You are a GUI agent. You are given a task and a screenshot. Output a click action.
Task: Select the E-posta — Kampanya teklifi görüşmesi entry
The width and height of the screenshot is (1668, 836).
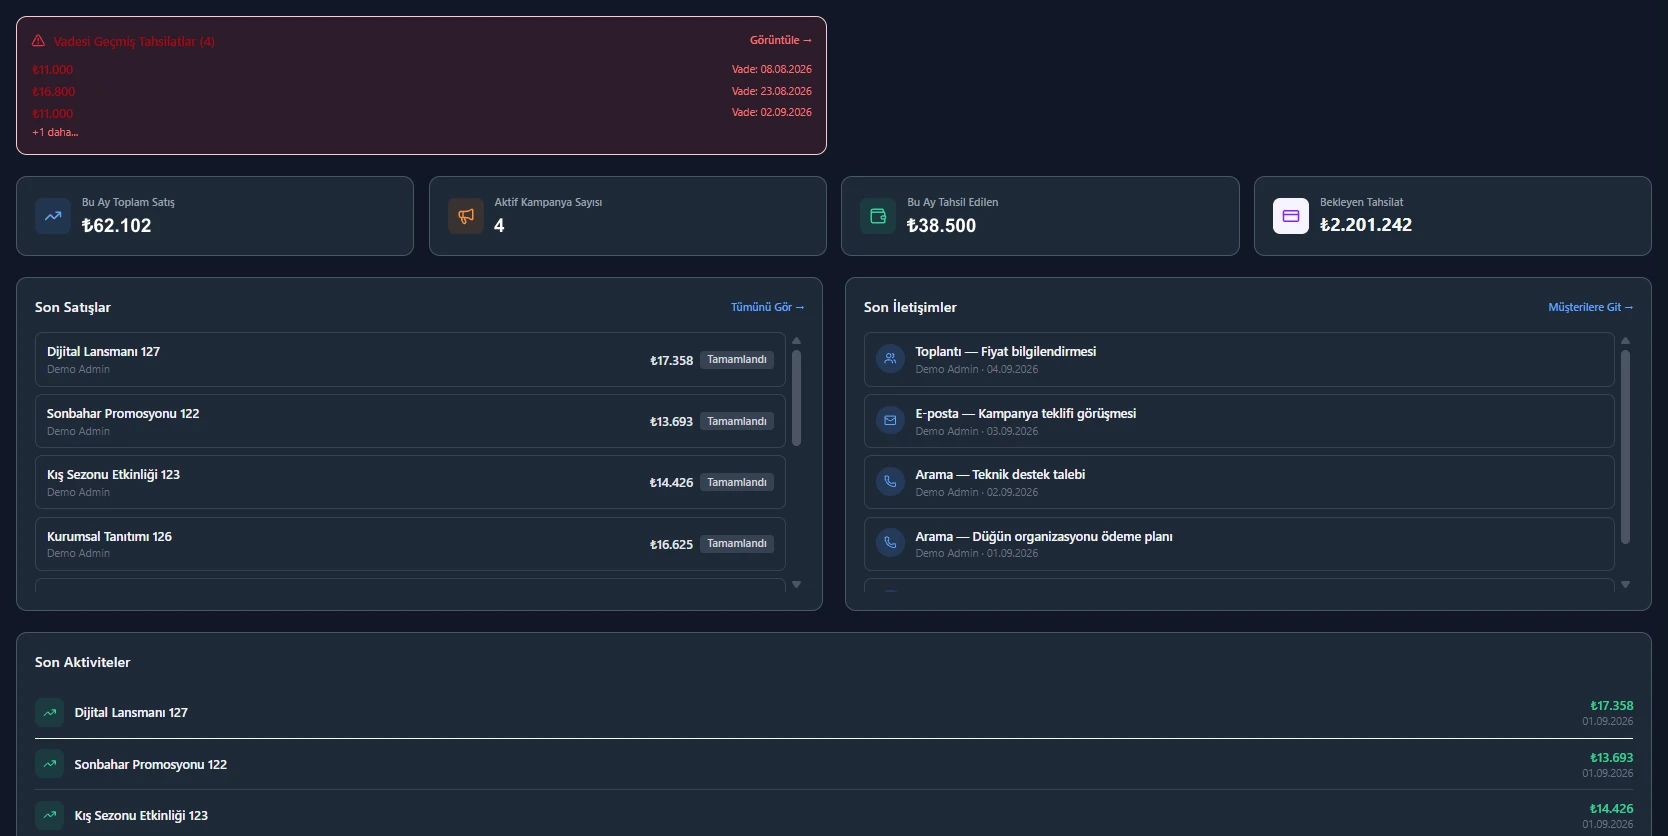click(x=1239, y=421)
